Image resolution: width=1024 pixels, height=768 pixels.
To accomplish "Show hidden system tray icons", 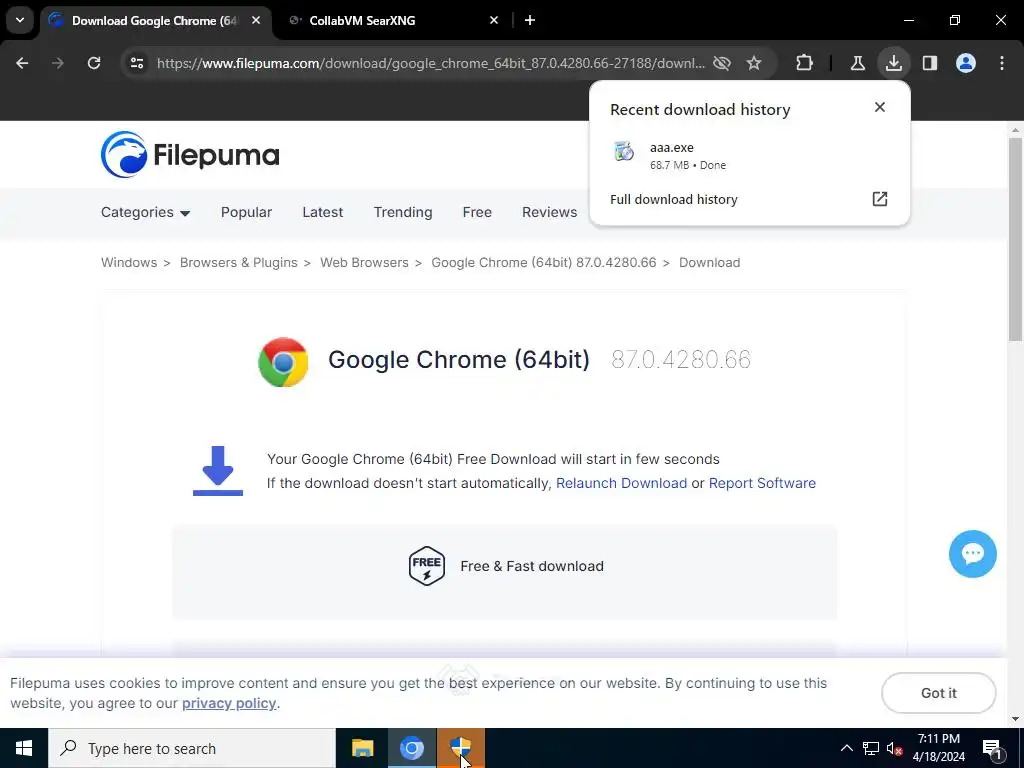I will pos(846,748).
